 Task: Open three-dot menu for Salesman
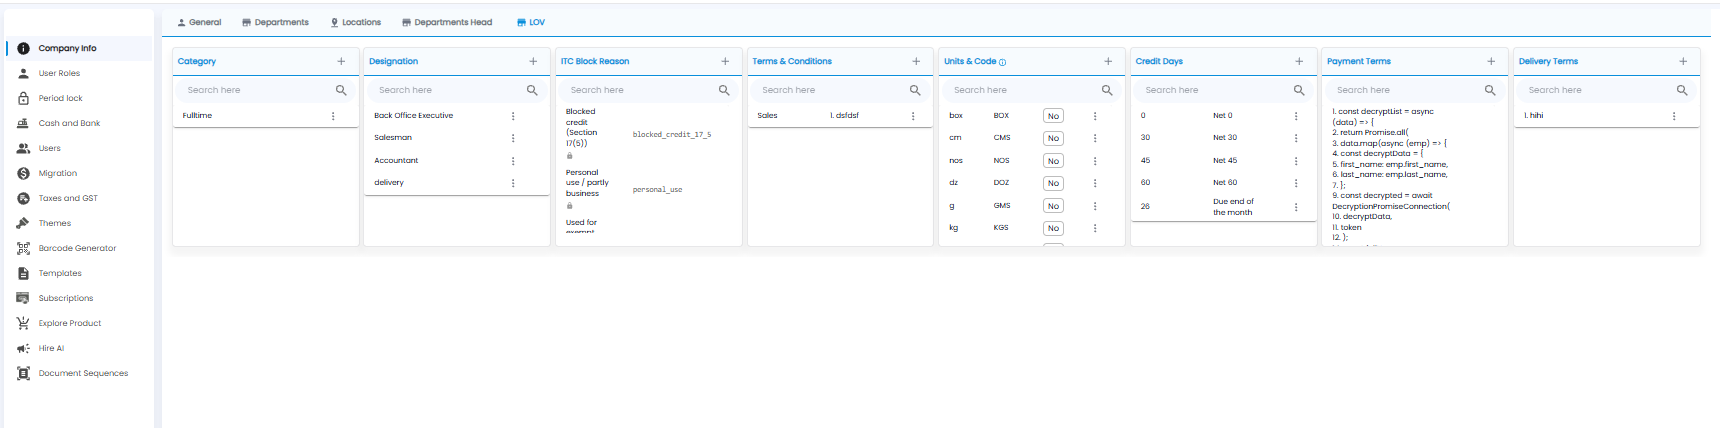pyautogui.click(x=513, y=138)
